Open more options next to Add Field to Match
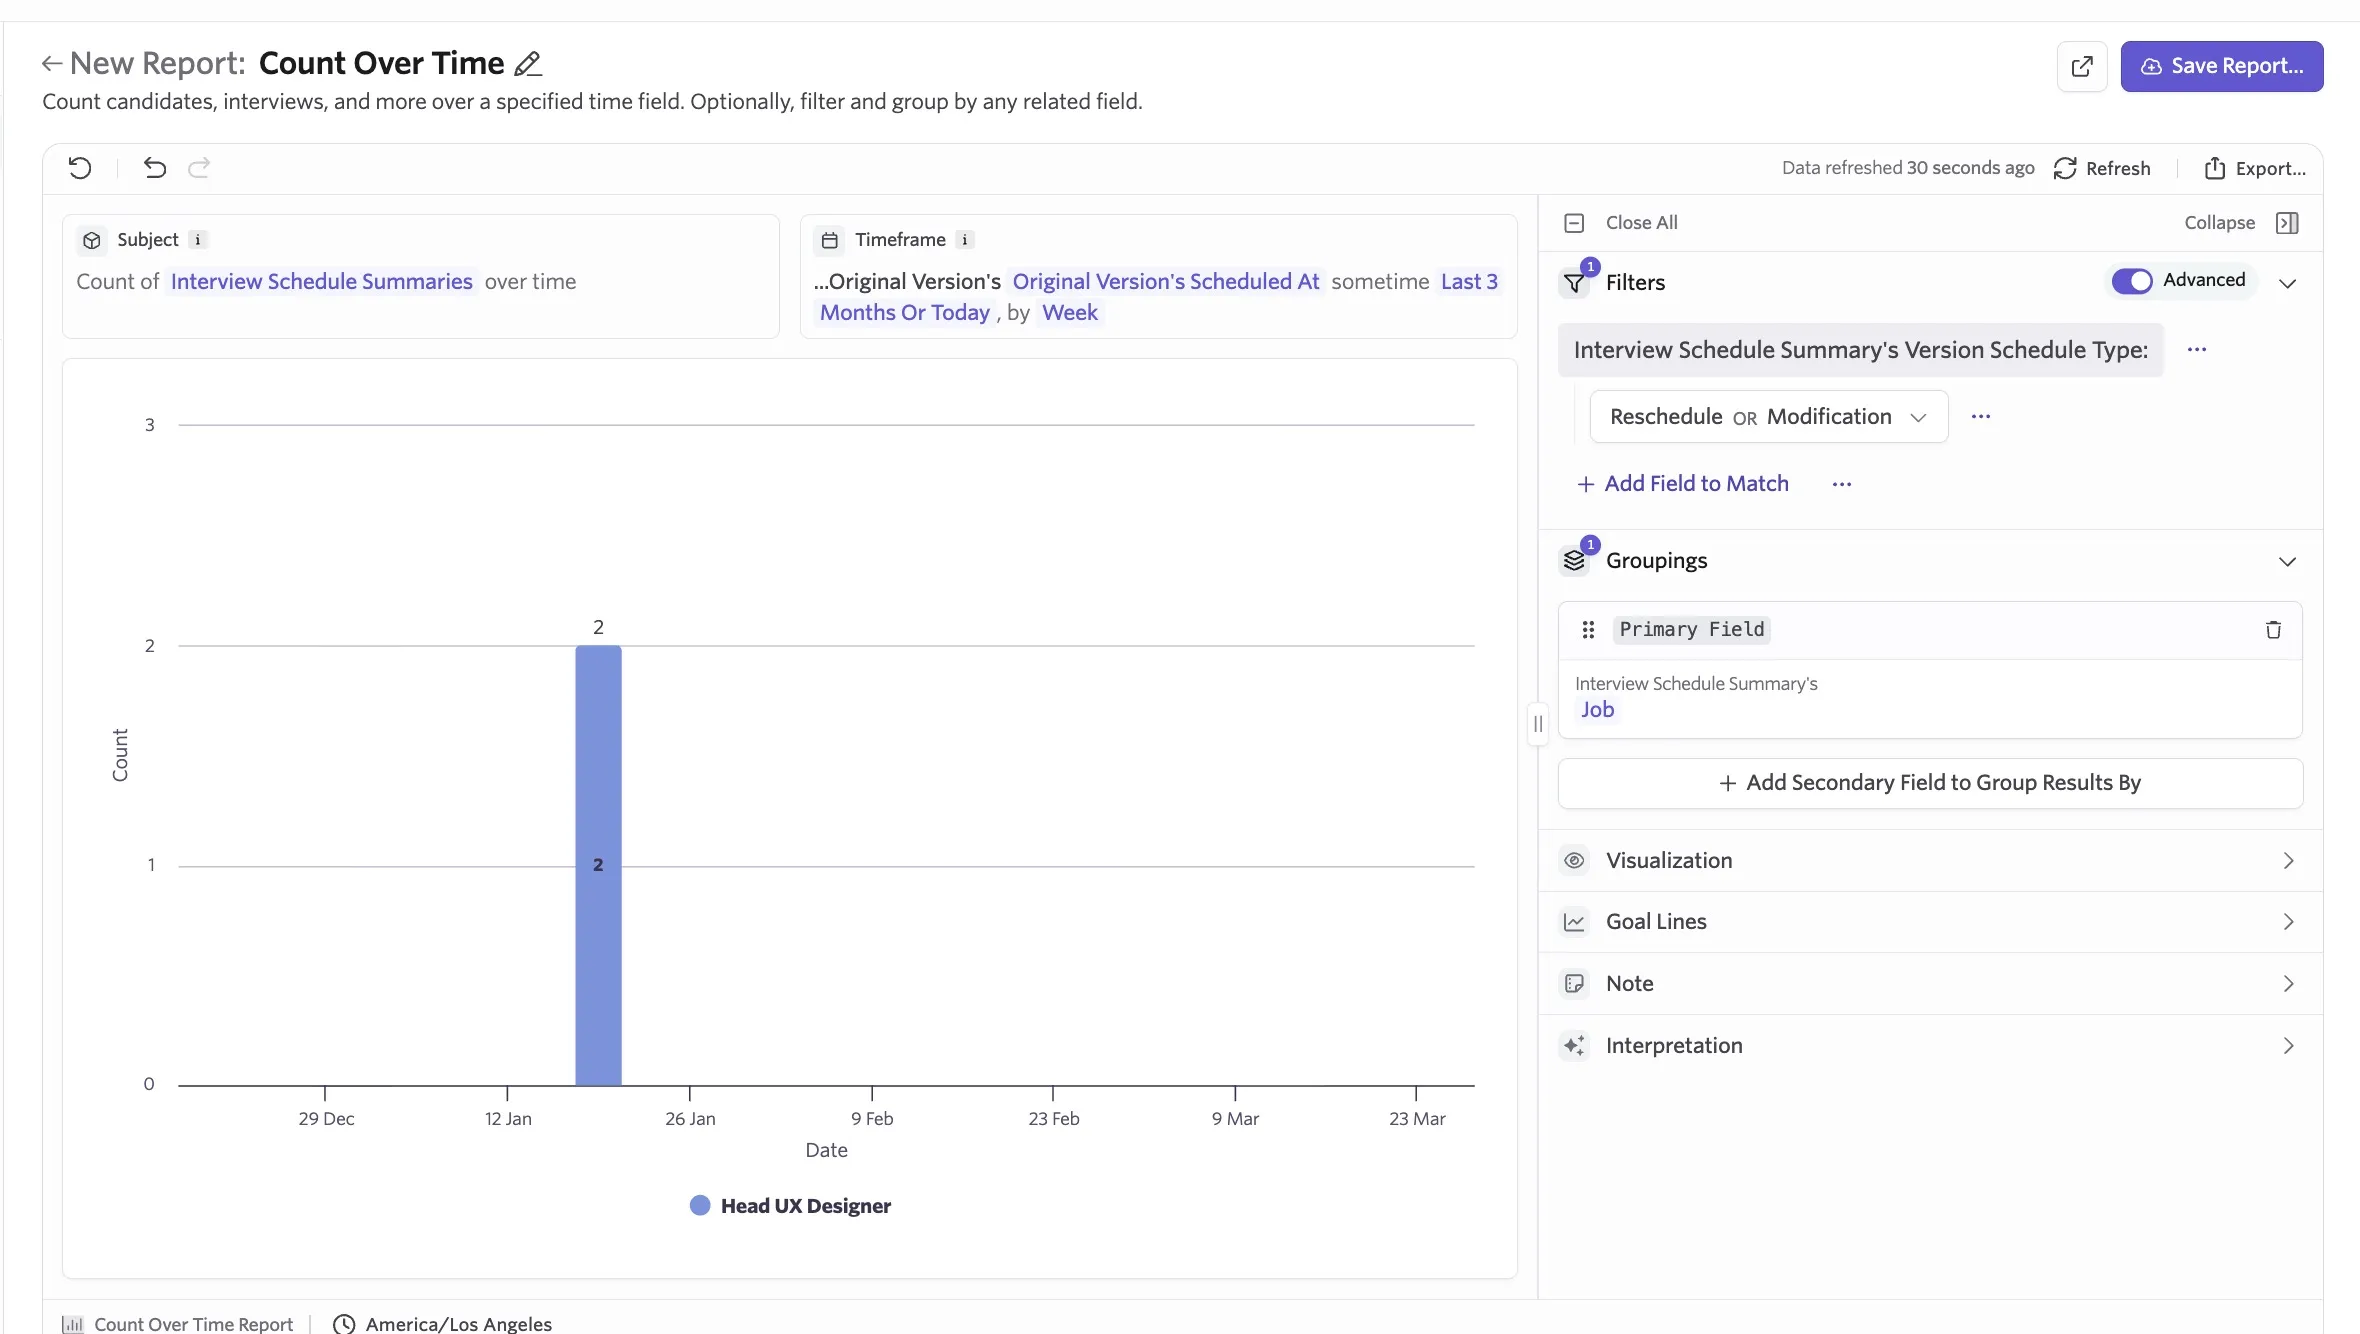2360x1334 pixels. pyautogui.click(x=1842, y=484)
